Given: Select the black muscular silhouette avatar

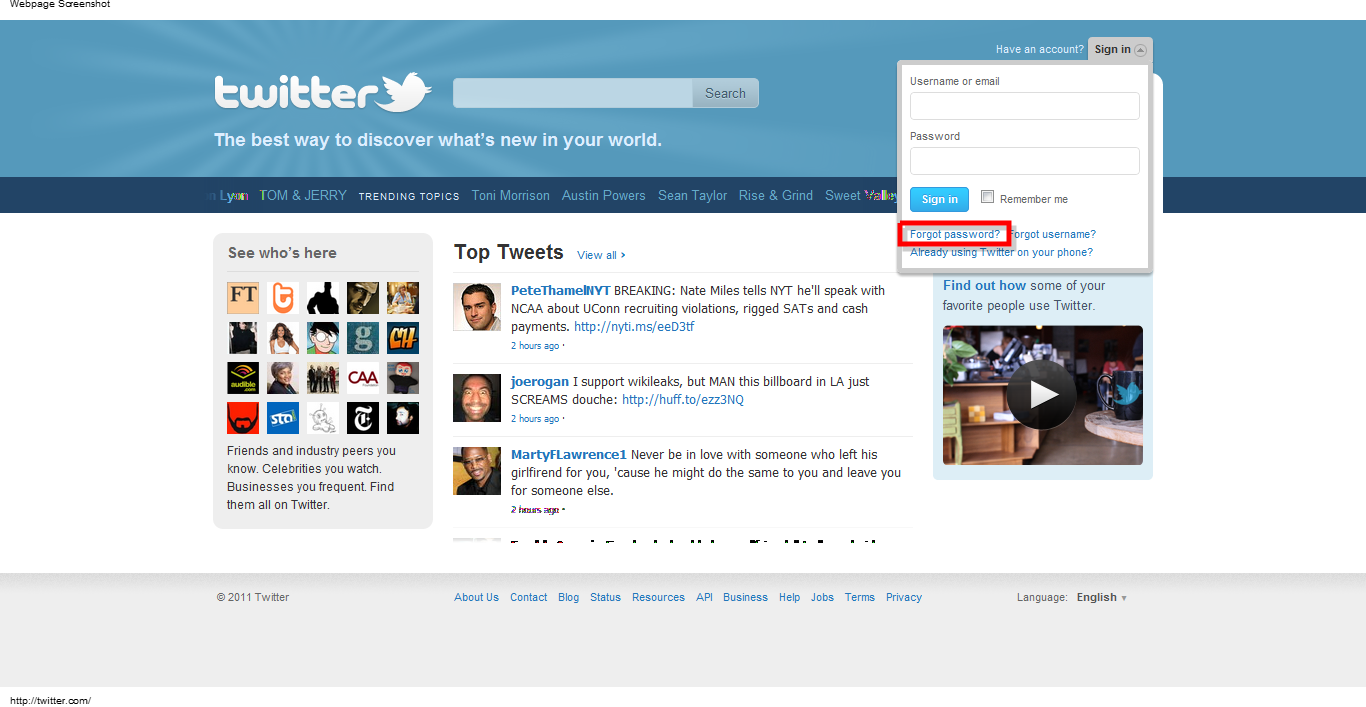Looking at the screenshot, I should click(323, 298).
